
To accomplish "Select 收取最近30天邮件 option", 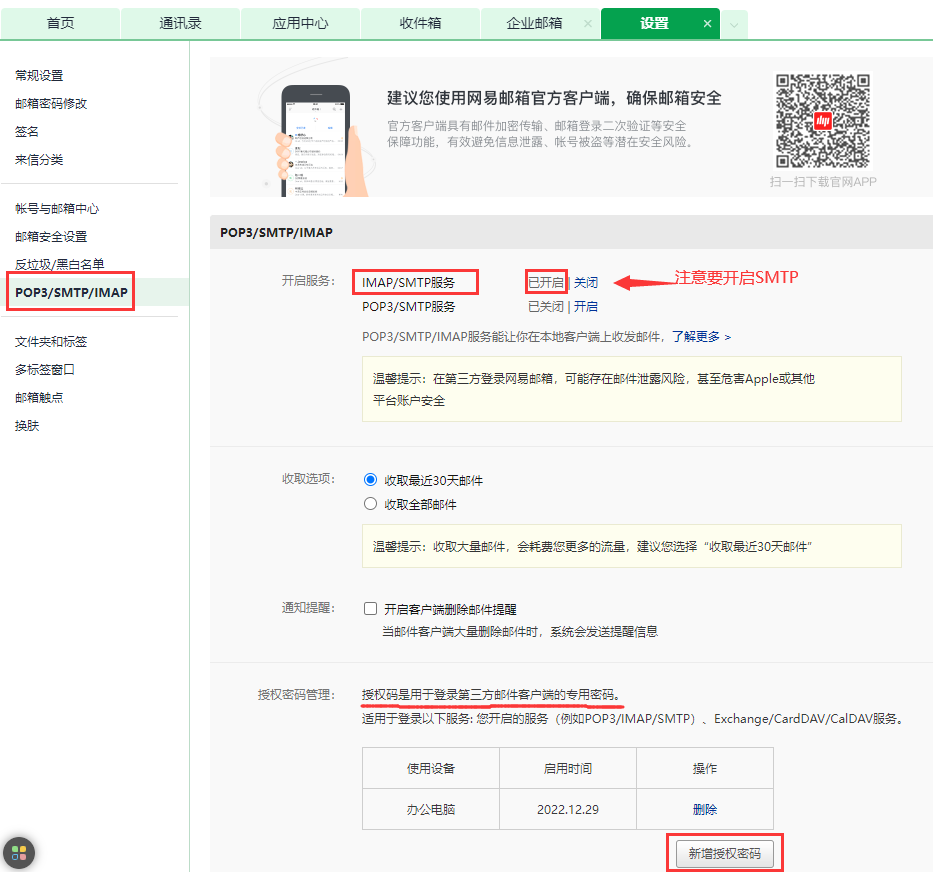I will click(x=370, y=479).
